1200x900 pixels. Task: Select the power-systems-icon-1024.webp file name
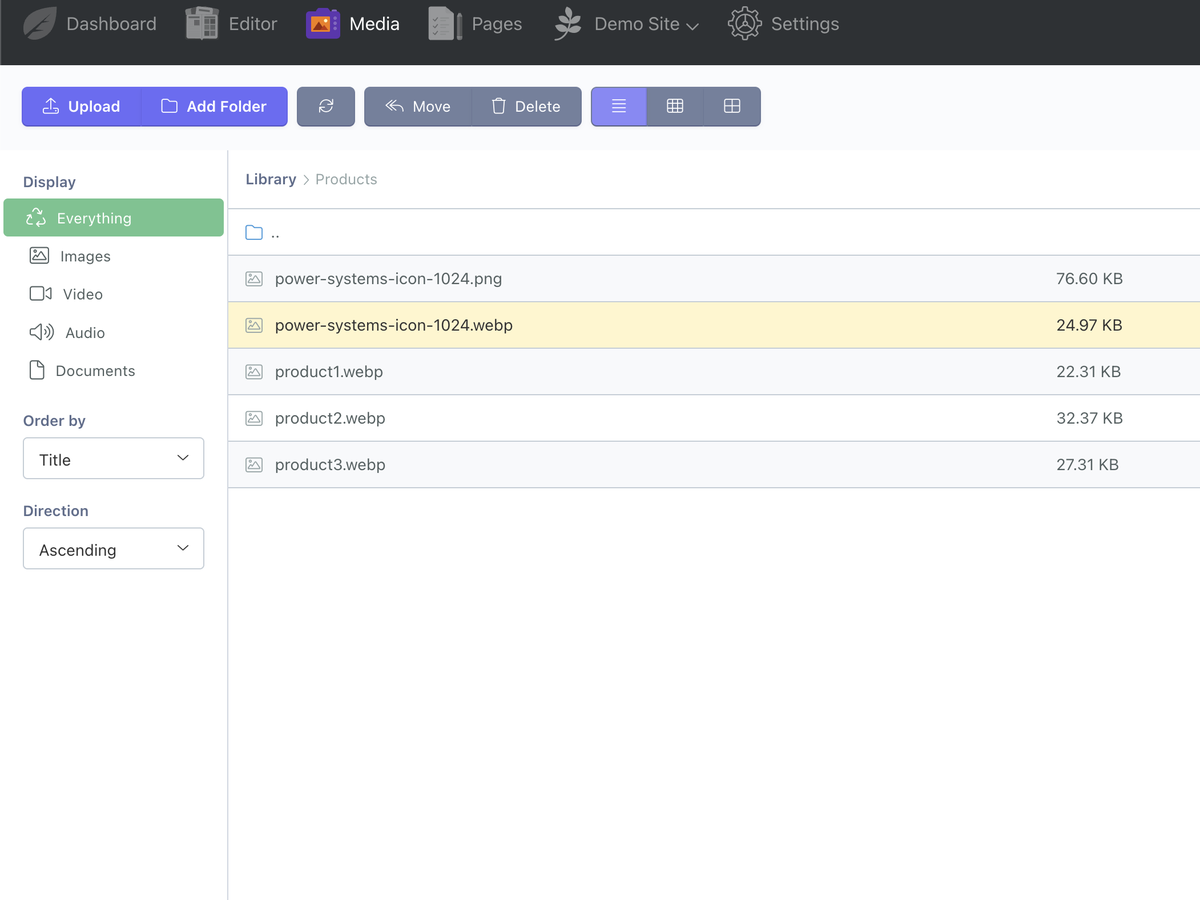click(394, 325)
